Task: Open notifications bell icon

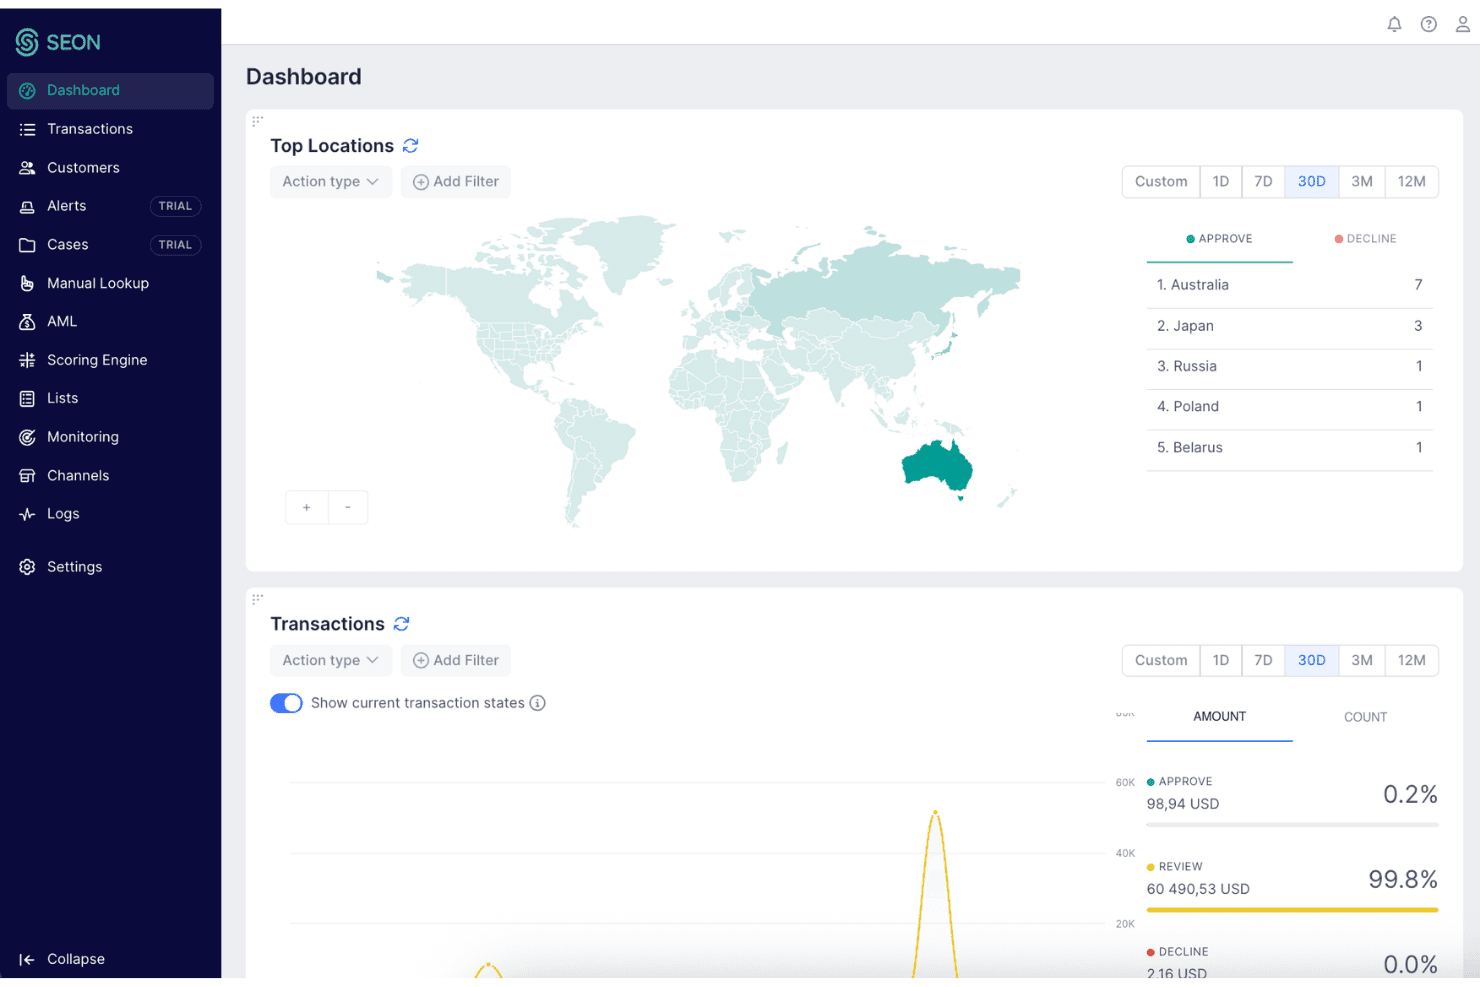Action: (x=1394, y=24)
